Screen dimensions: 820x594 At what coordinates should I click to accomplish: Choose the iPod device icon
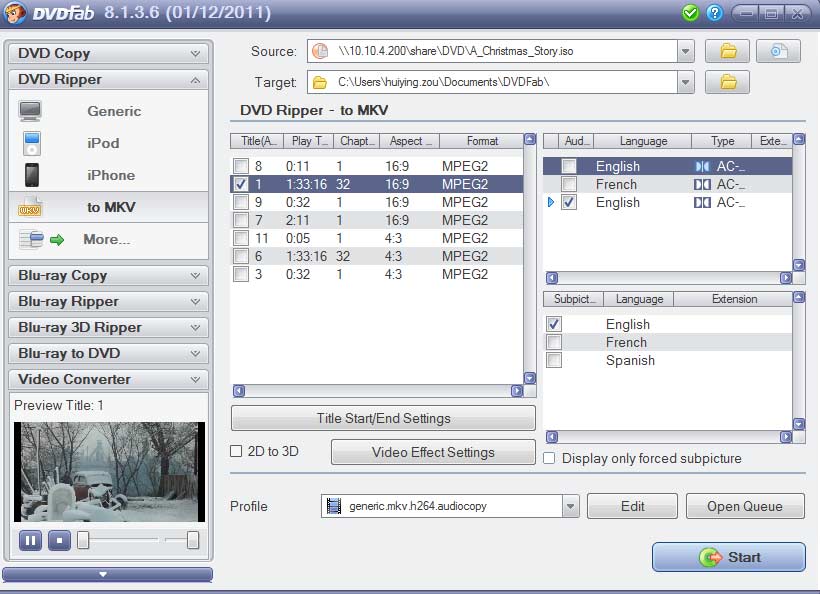[x=31, y=143]
